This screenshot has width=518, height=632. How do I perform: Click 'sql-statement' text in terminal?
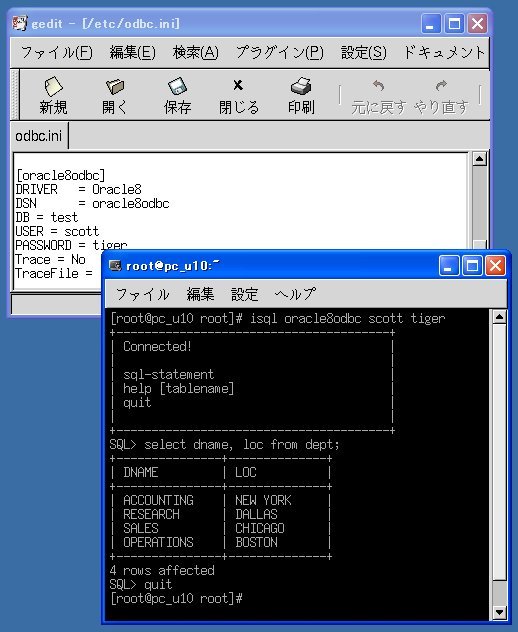click(x=169, y=374)
